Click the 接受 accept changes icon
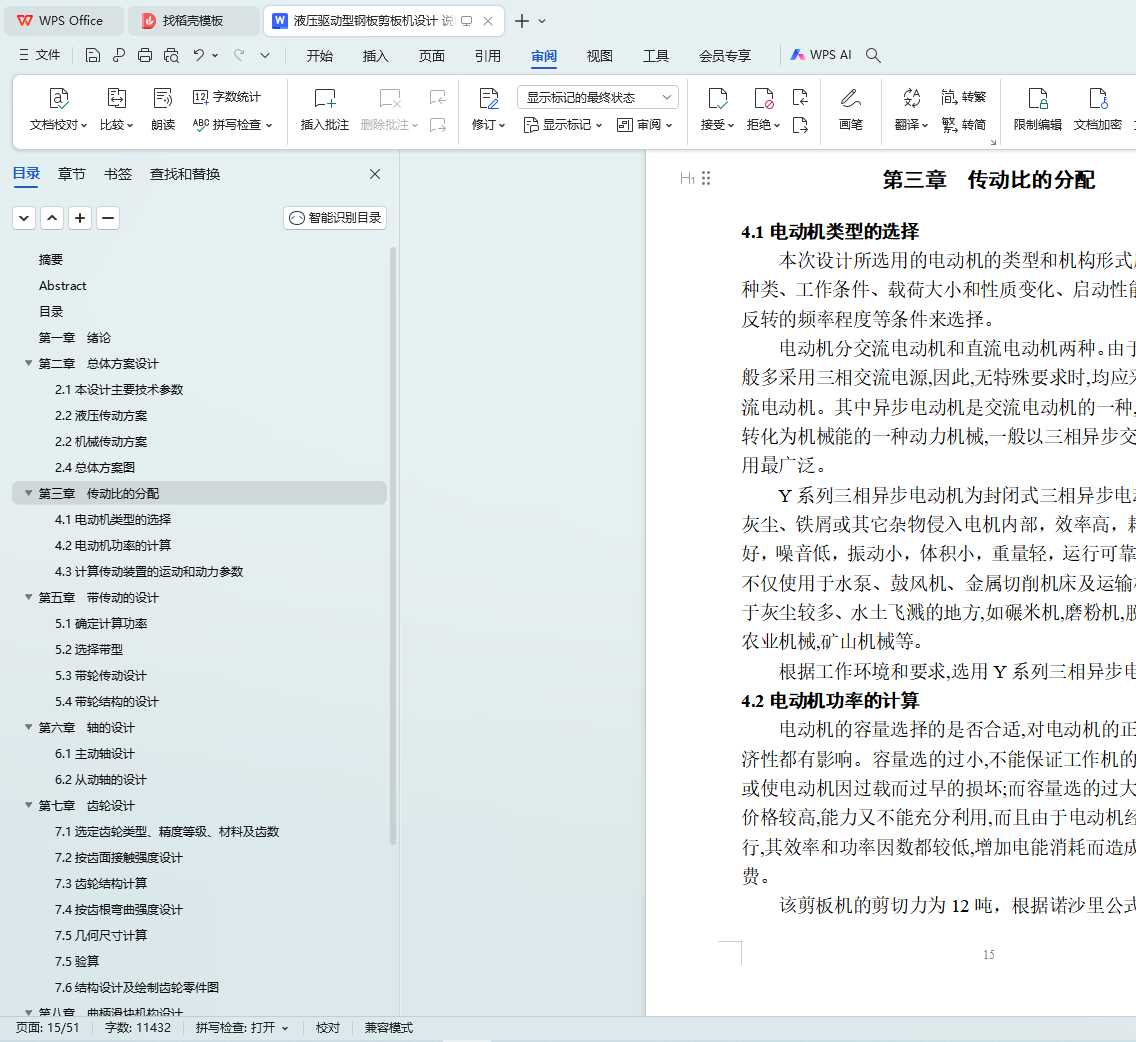The height and width of the screenshot is (1042, 1136). click(717, 109)
